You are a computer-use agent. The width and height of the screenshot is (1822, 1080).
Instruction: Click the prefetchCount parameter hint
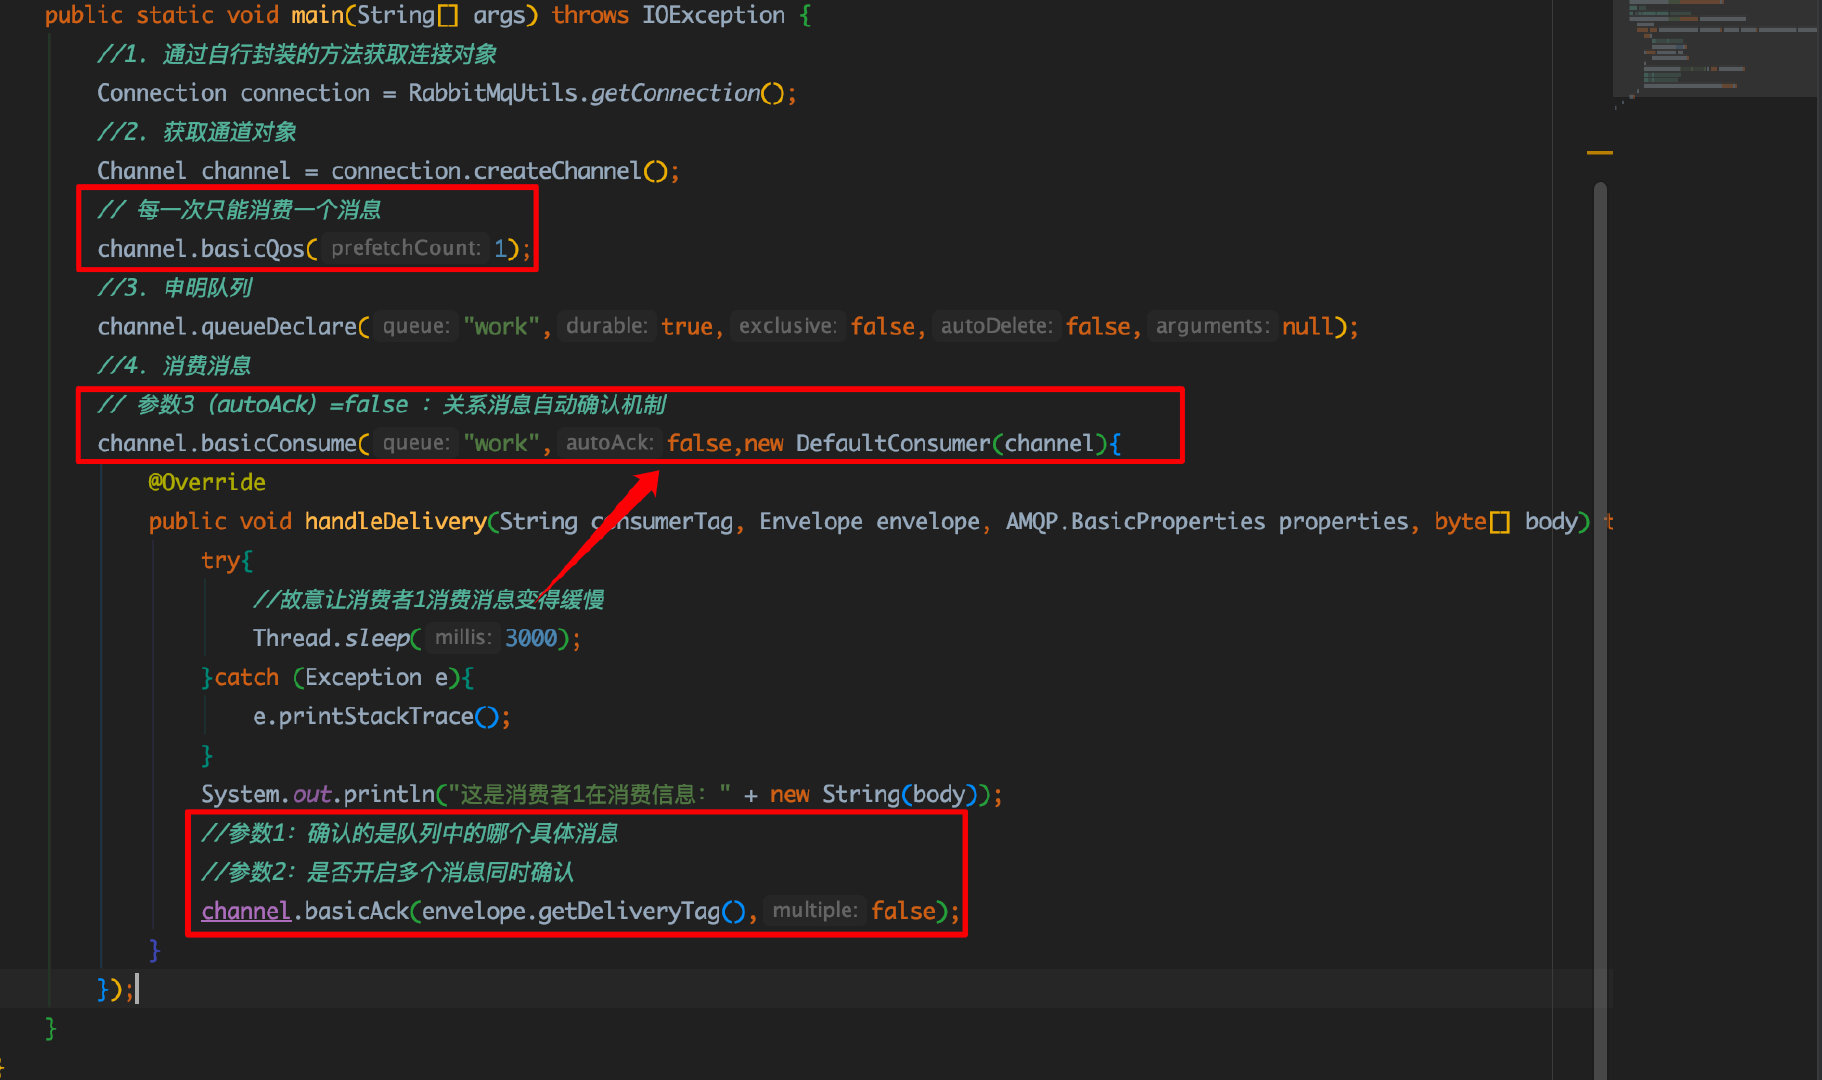(406, 248)
